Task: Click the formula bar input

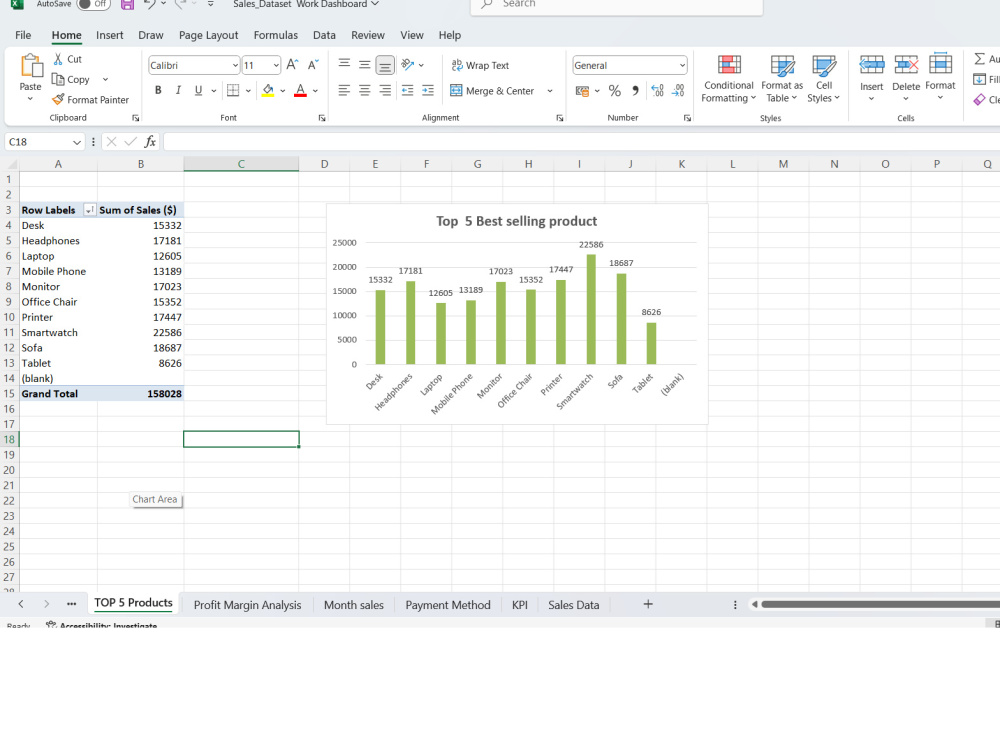Action: (x=580, y=142)
